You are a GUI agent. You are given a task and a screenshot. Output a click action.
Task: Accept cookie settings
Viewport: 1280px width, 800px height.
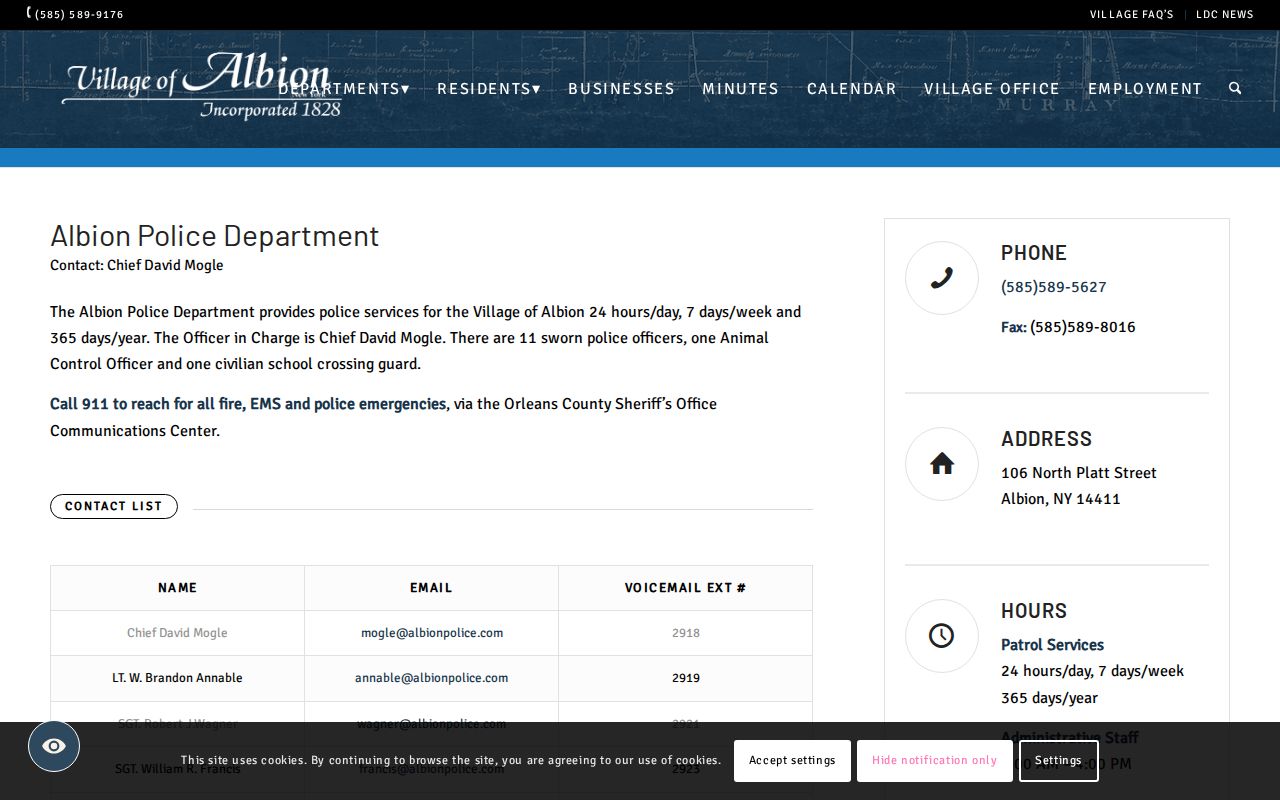pyautogui.click(x=792, y=761)
